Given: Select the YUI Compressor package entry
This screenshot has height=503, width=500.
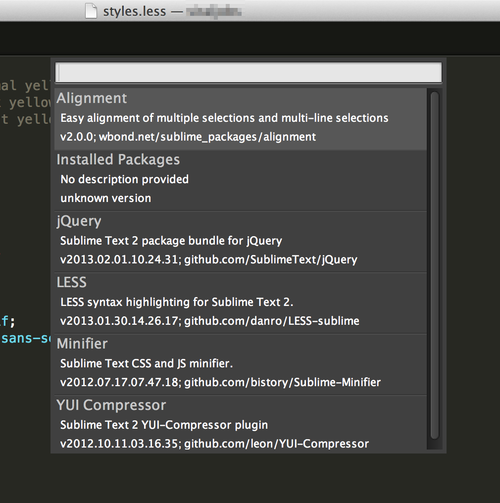Looking at the screenshot, I should coord(240,423).
